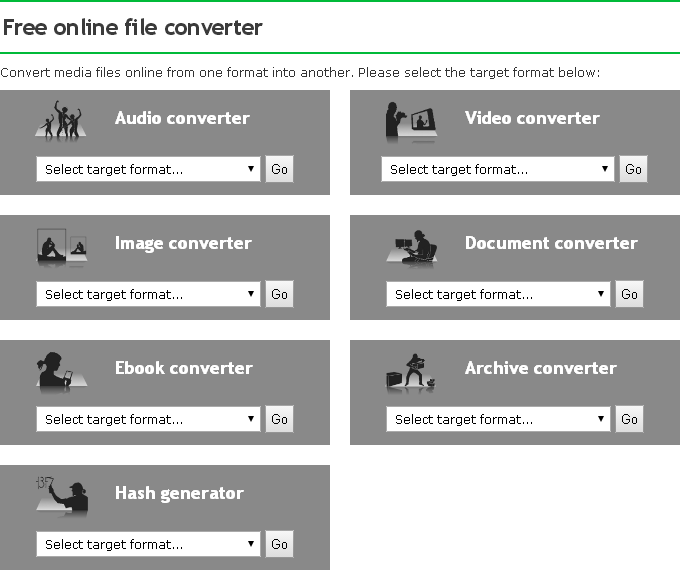
Task: Click the Image converter heading
Action: coord(183,244)
